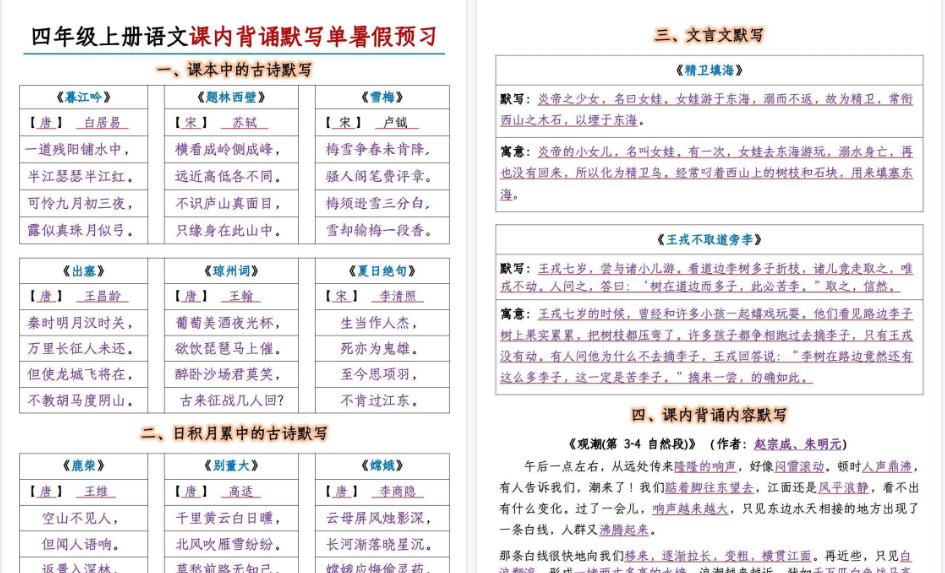Click the line 远近高低各不同
The height and width of the screenshot is (573, 945).
click(x=228, y=177)
